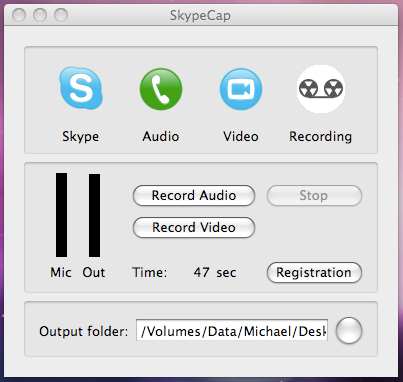
Task: Zoom the SkypeCap window
Action: click(61, 15)
